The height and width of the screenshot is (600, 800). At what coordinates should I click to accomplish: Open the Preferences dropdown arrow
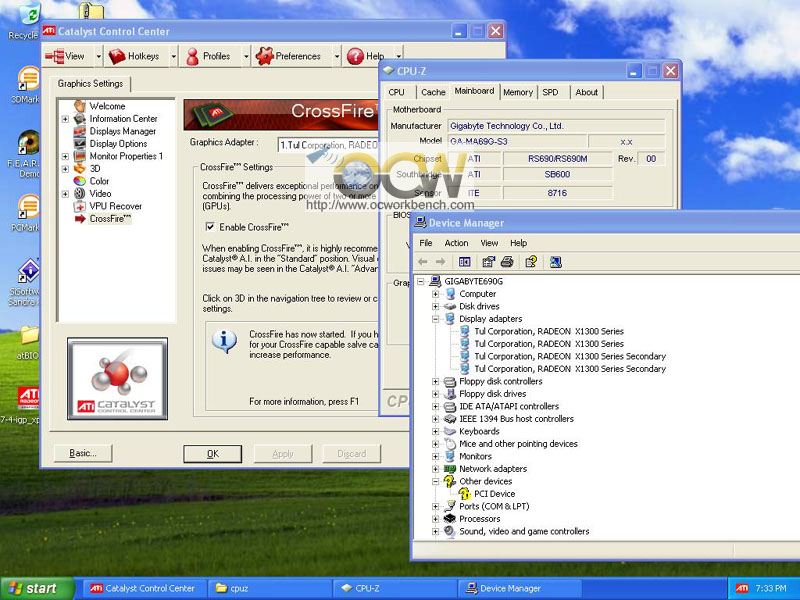(x=337, y=57)
